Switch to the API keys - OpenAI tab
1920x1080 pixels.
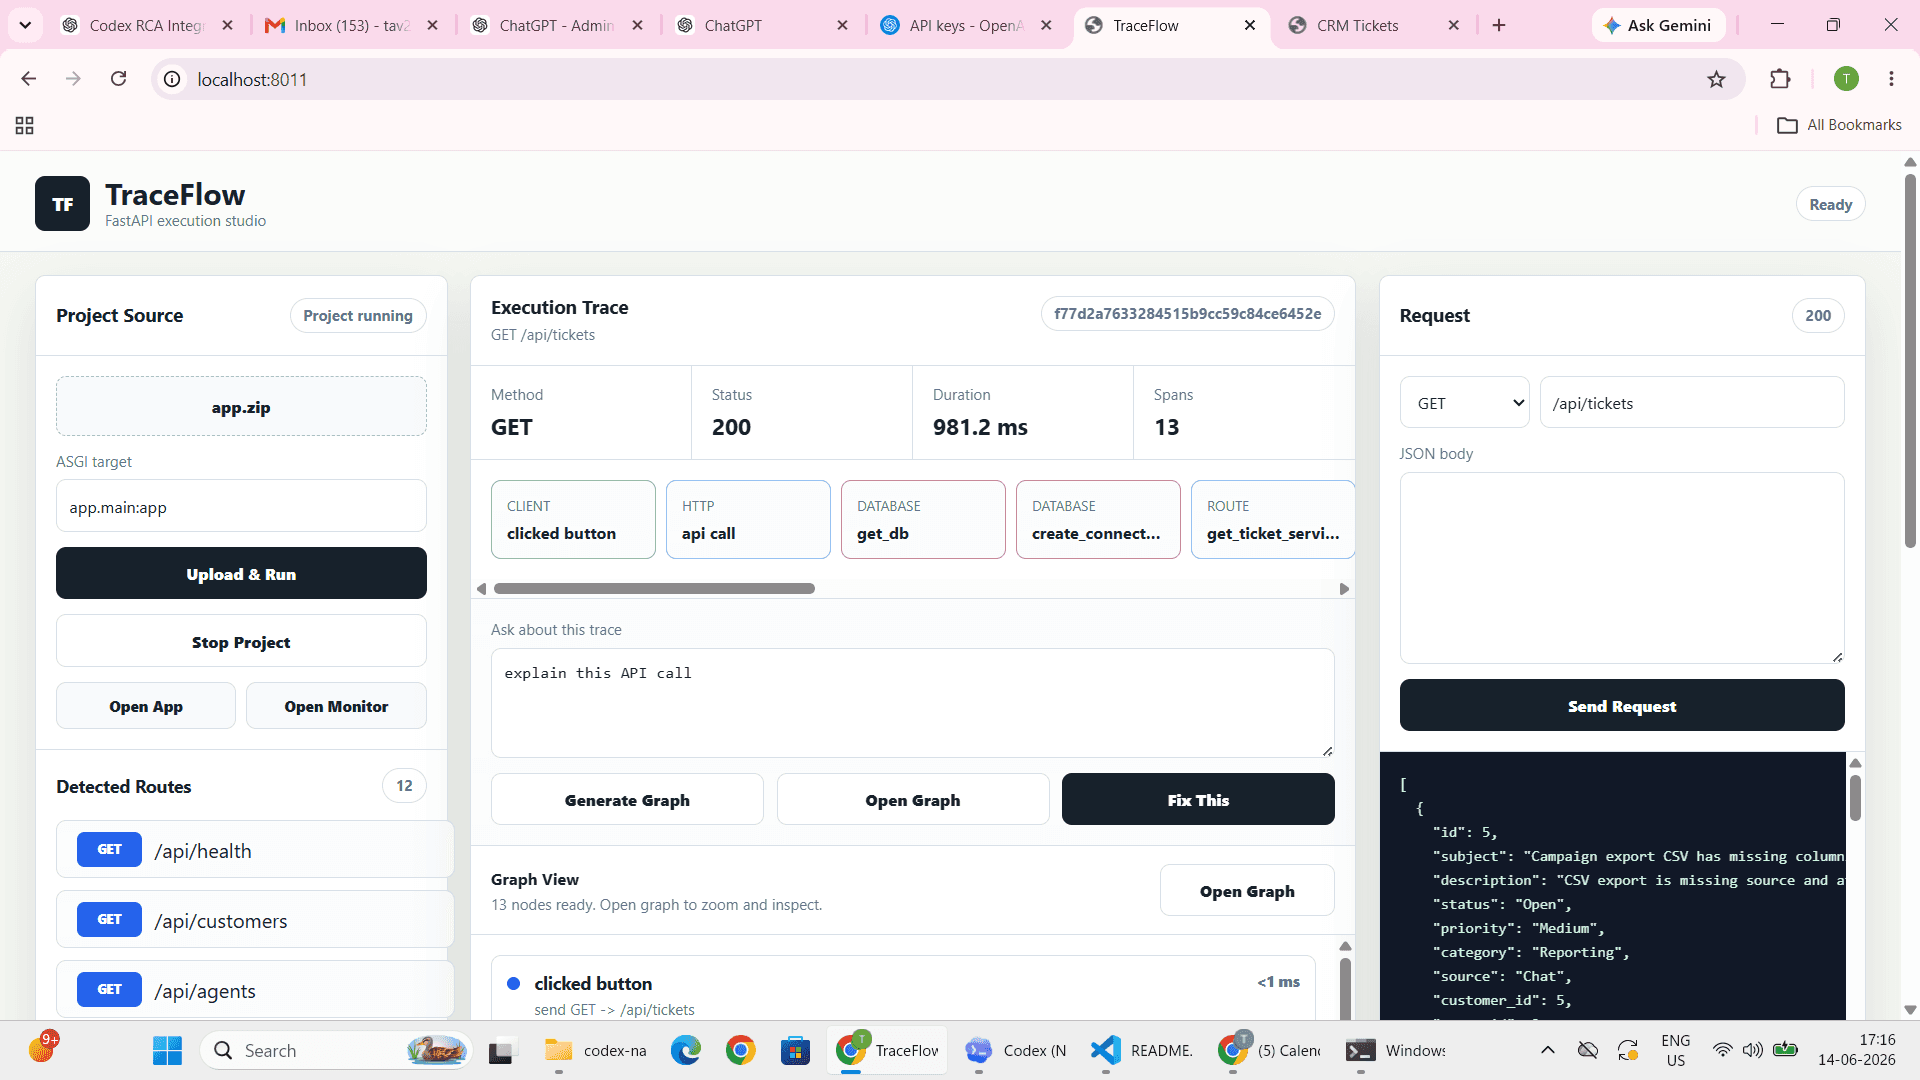click(x=966, y=25)
